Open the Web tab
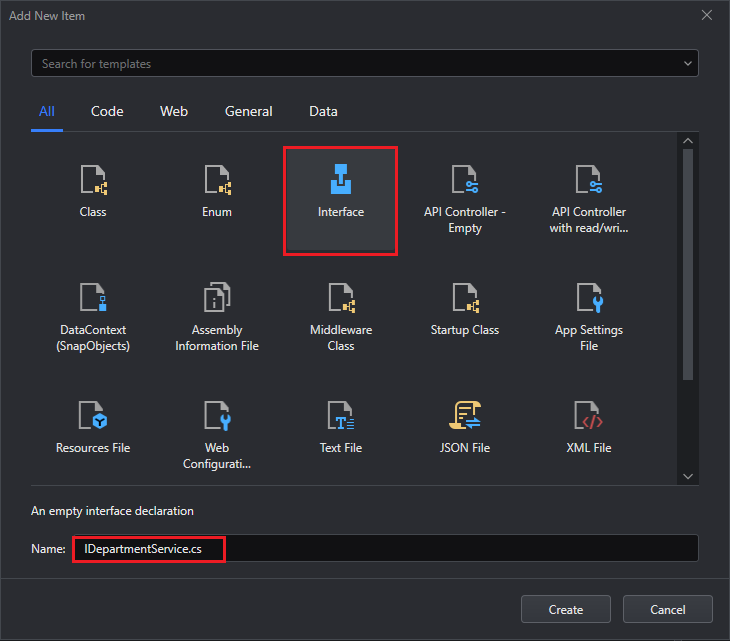This screenshot has height=641, width=730. click(174, 112)
